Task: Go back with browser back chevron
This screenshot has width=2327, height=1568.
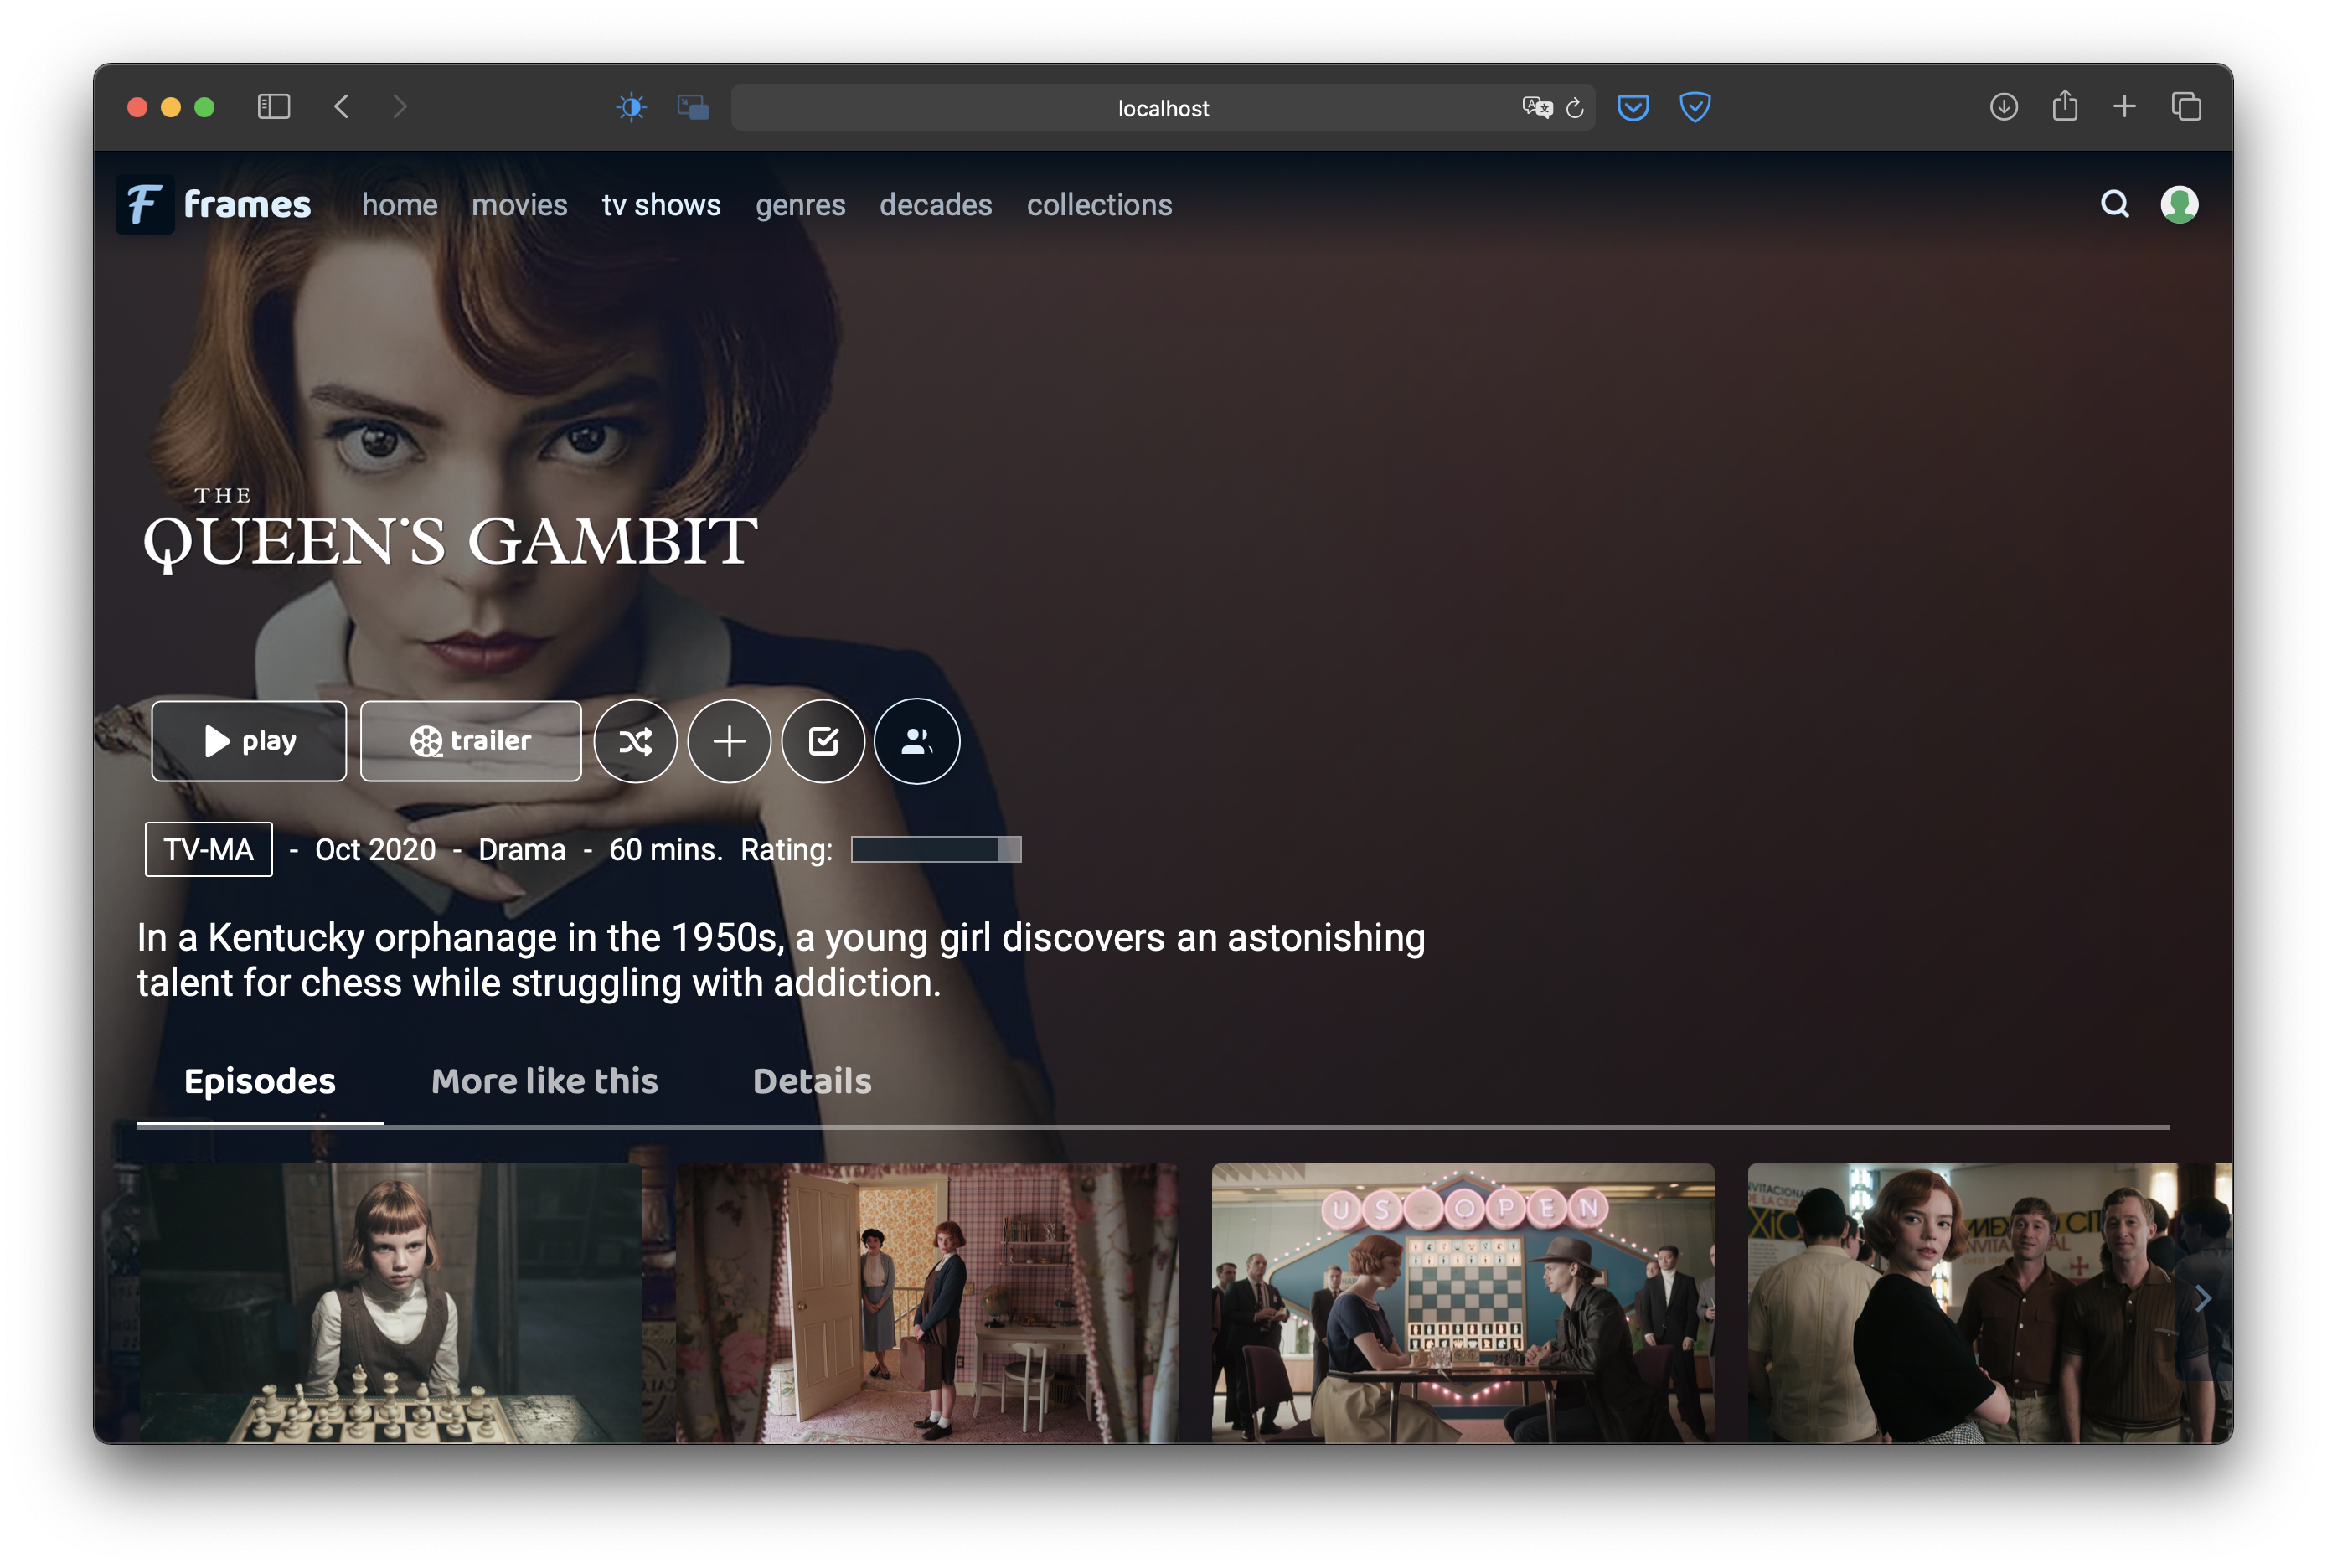Action: click(x=342, y=107)
